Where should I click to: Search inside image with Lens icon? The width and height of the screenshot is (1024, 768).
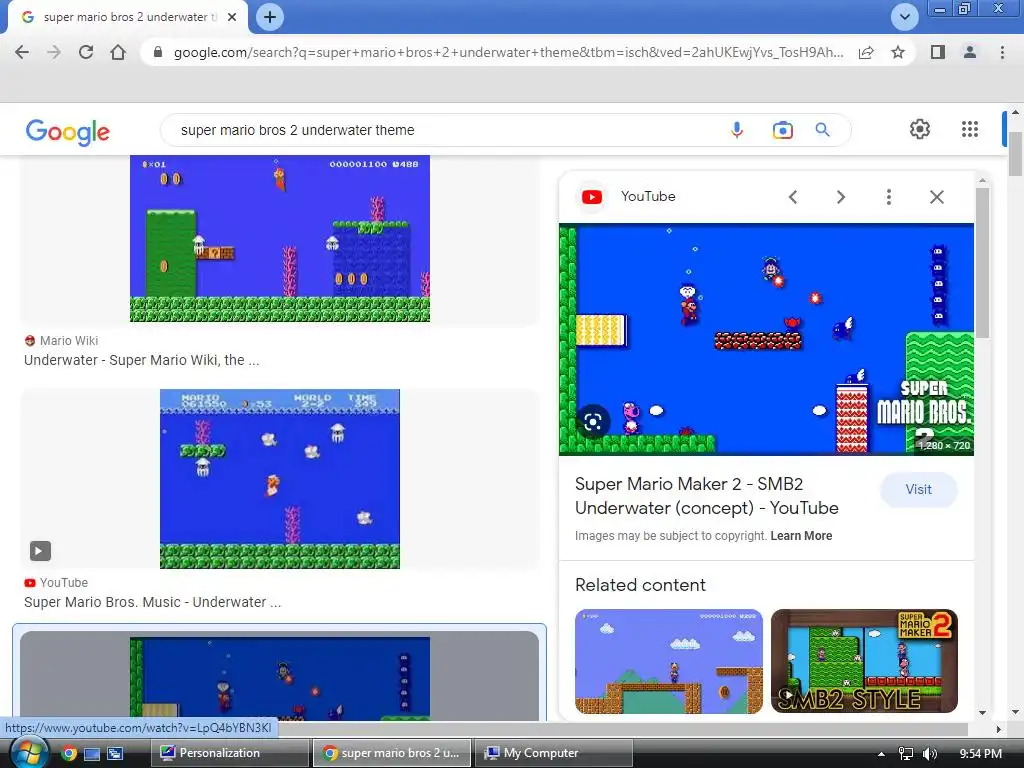pos(593,422)
